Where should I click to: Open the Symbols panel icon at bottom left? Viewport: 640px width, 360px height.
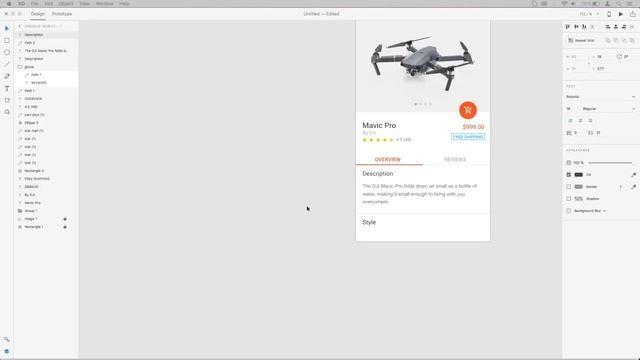7,340
